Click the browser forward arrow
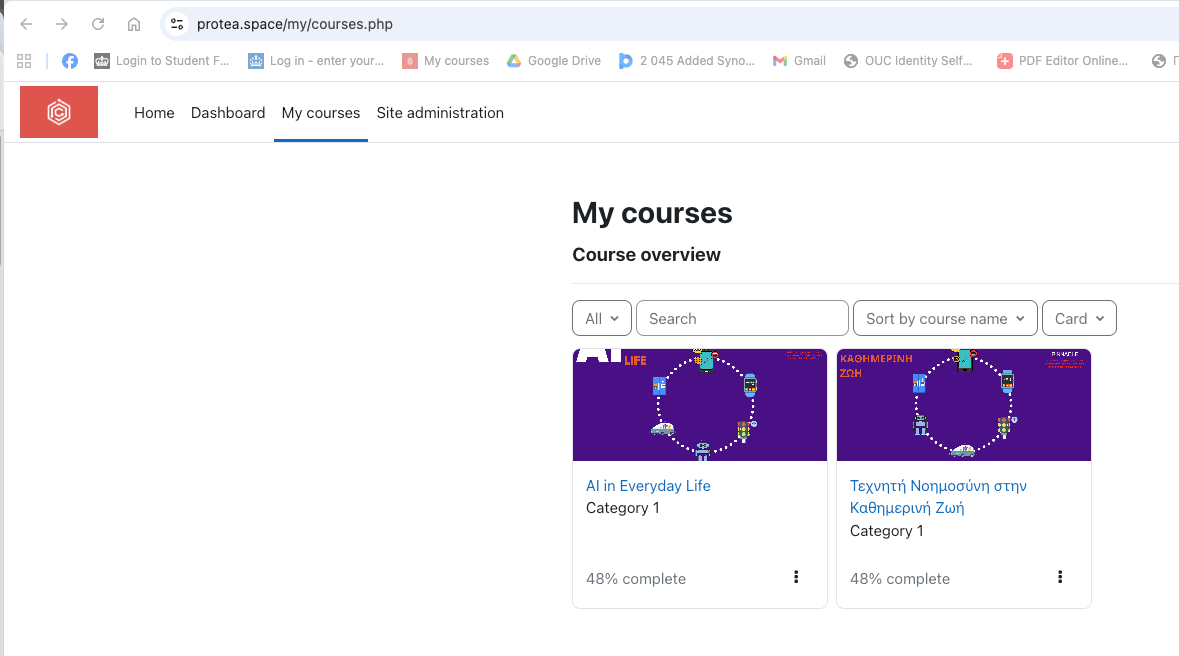 (x=62, y=24)
